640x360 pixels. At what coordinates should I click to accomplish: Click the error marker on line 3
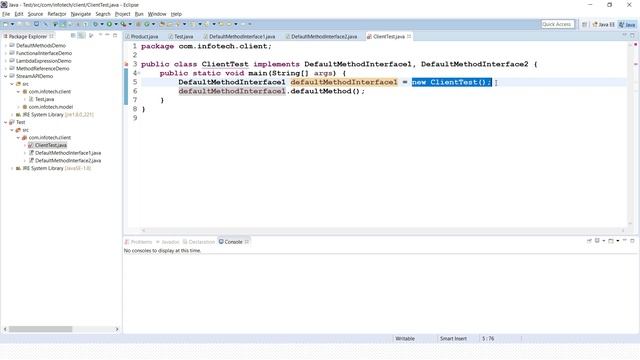(x=126, y=64)
